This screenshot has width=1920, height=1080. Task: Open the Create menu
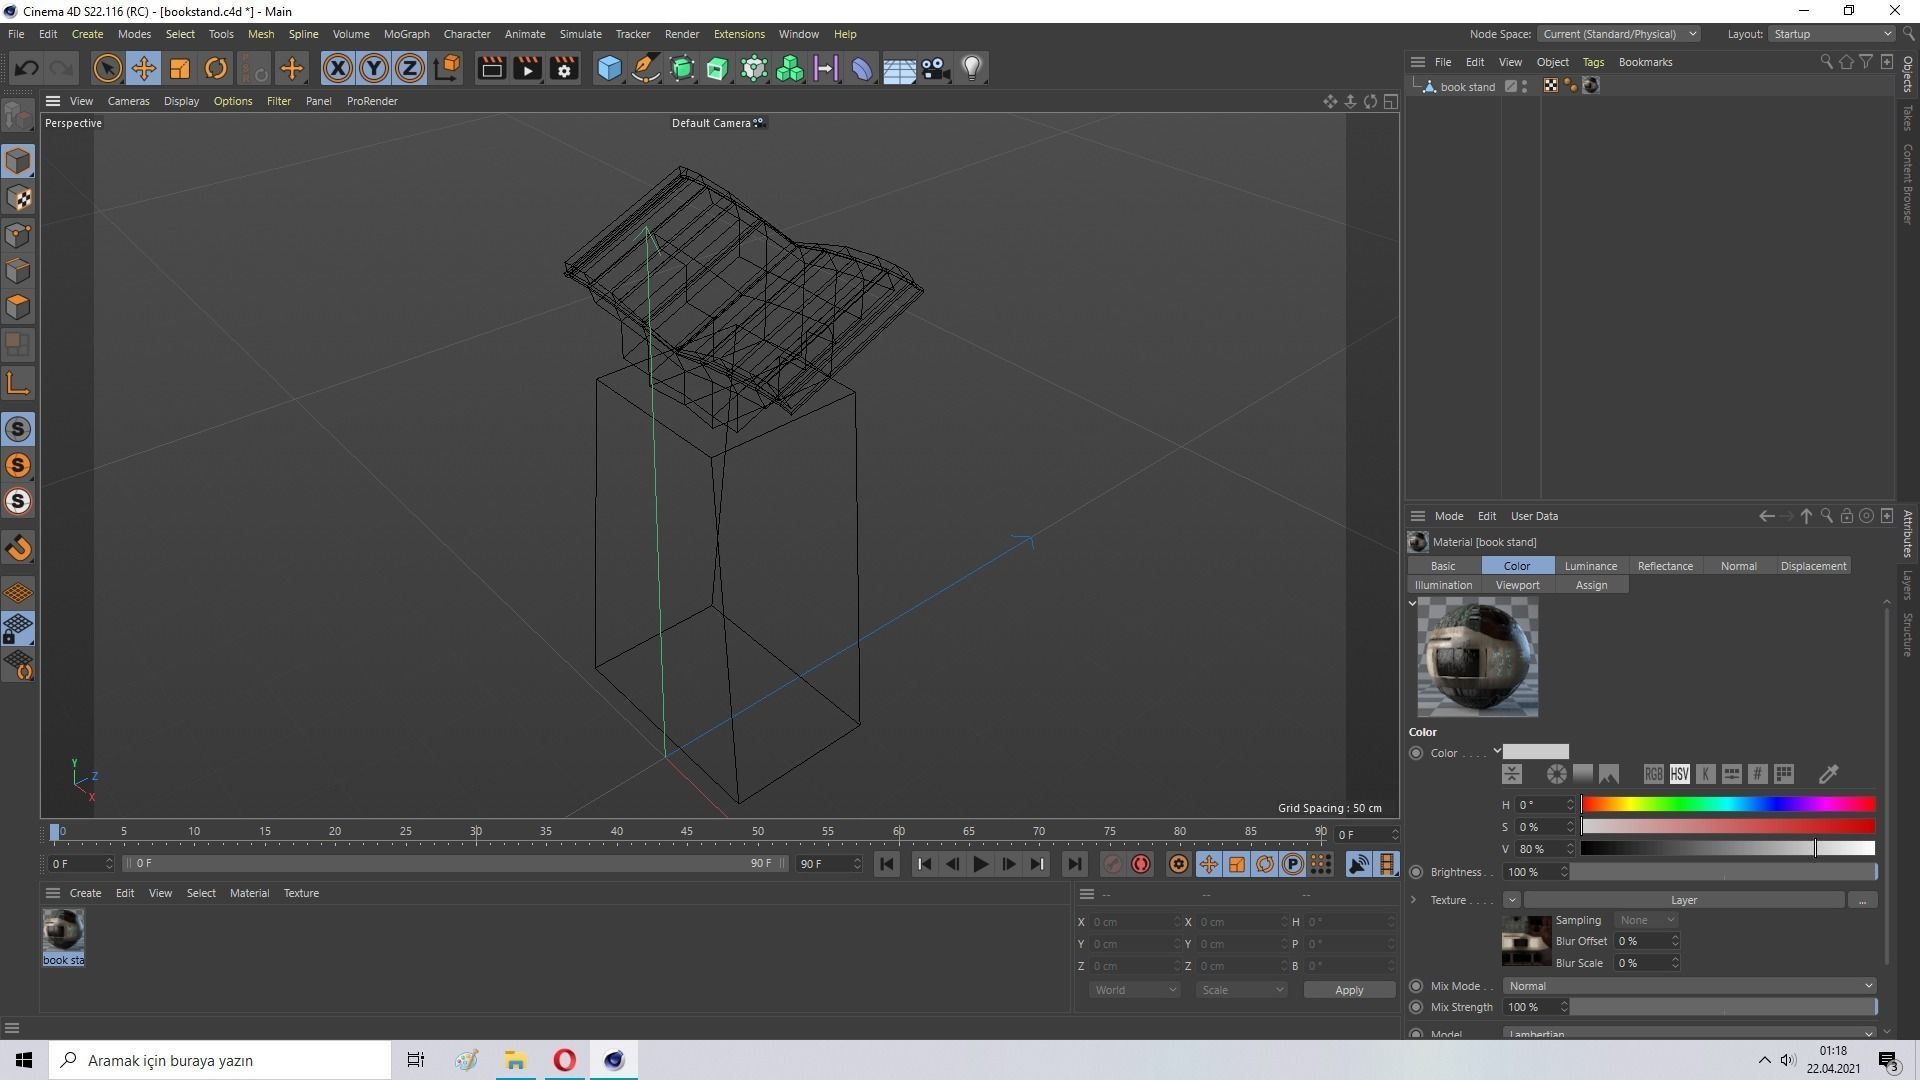(x=87, y=34)
